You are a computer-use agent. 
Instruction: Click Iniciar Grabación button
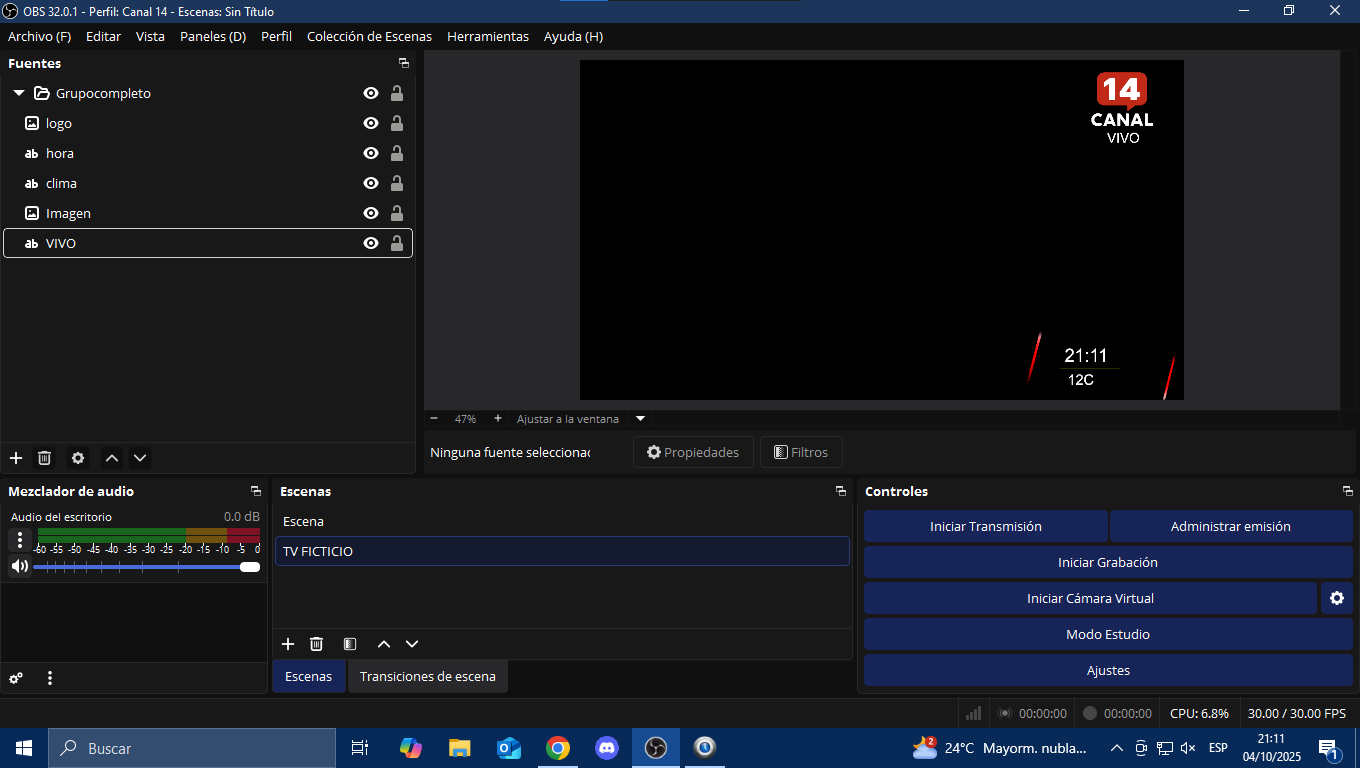tap(1107, 562)
